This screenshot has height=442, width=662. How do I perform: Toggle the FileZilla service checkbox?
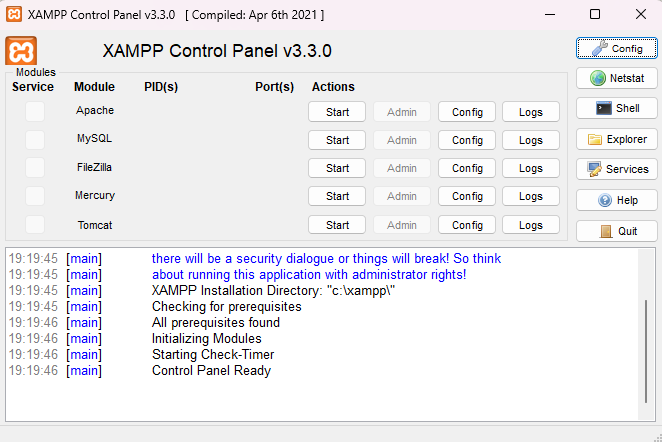[x=35, y=168]
